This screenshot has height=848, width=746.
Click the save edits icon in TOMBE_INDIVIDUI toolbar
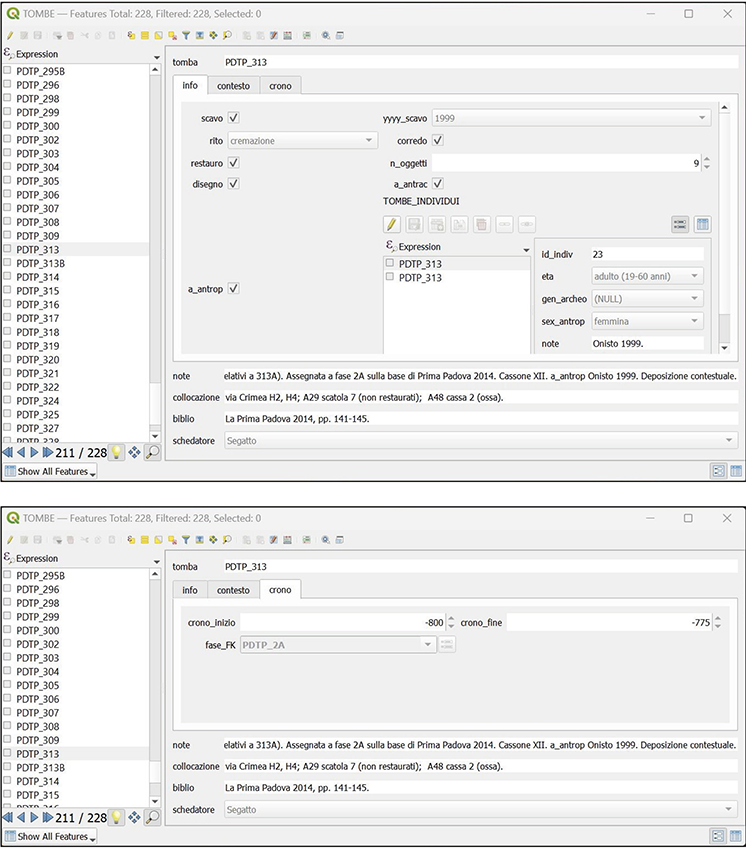[414, 225]
